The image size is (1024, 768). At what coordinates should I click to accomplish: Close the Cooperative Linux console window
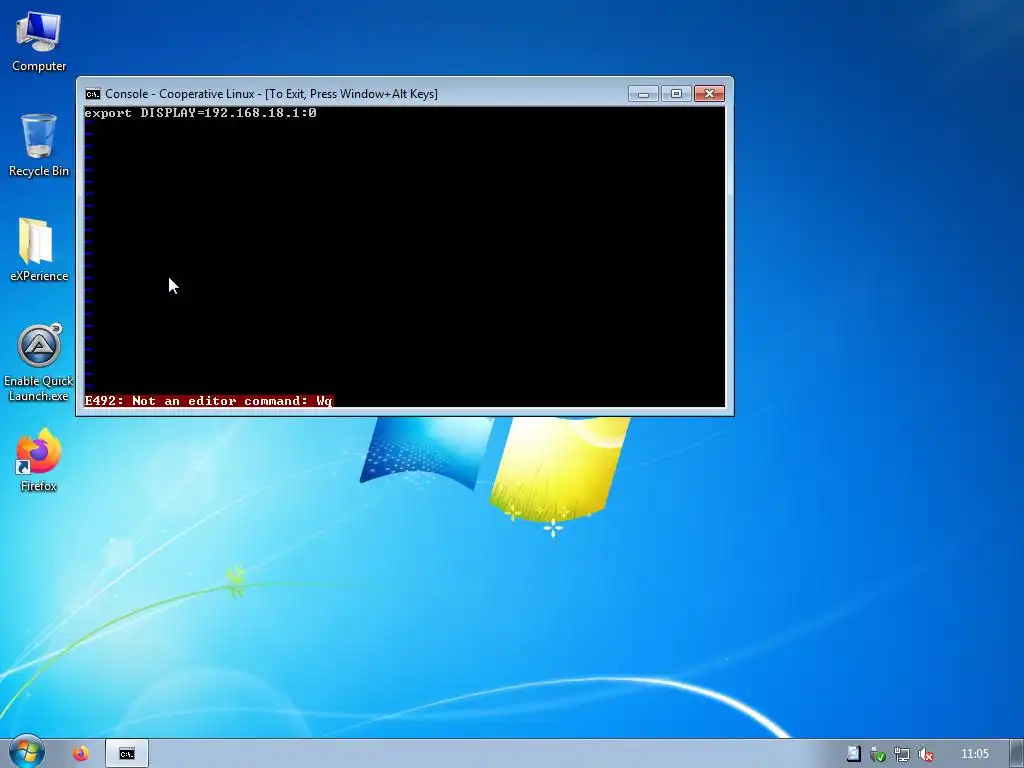click(709, 94)
